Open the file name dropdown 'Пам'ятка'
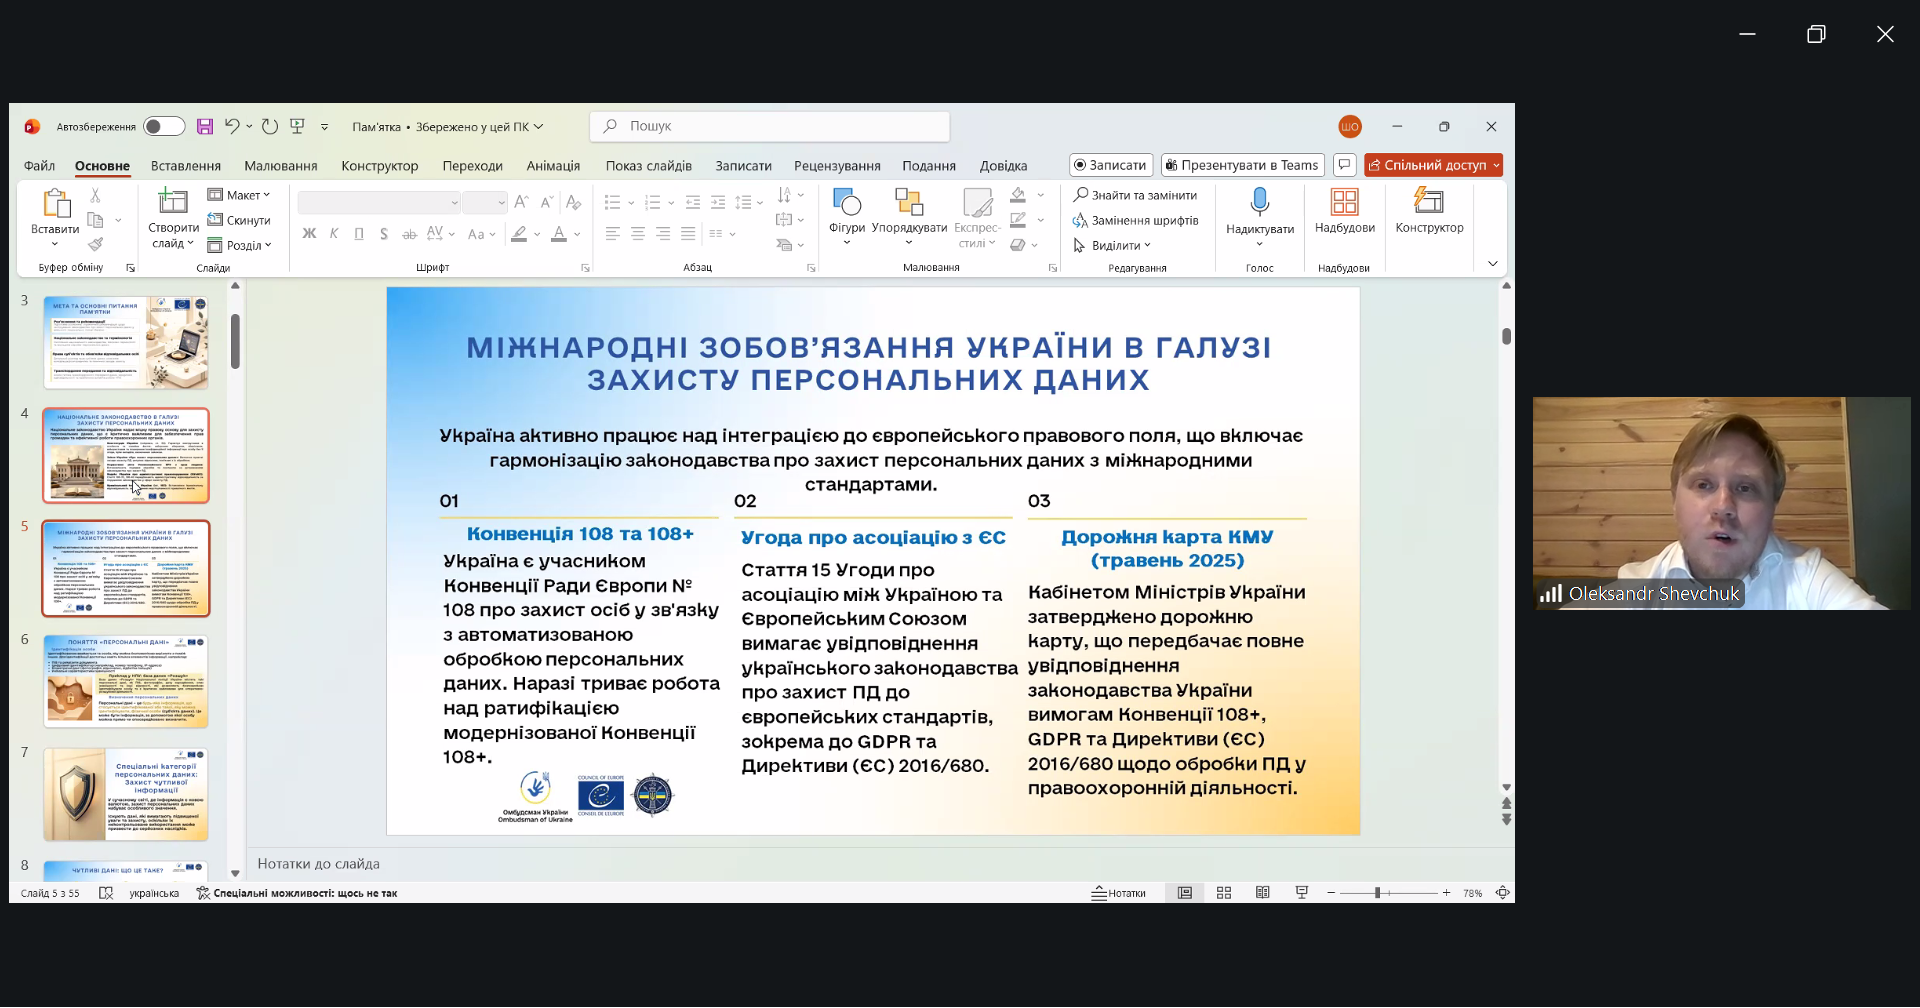 pos(448,127)
